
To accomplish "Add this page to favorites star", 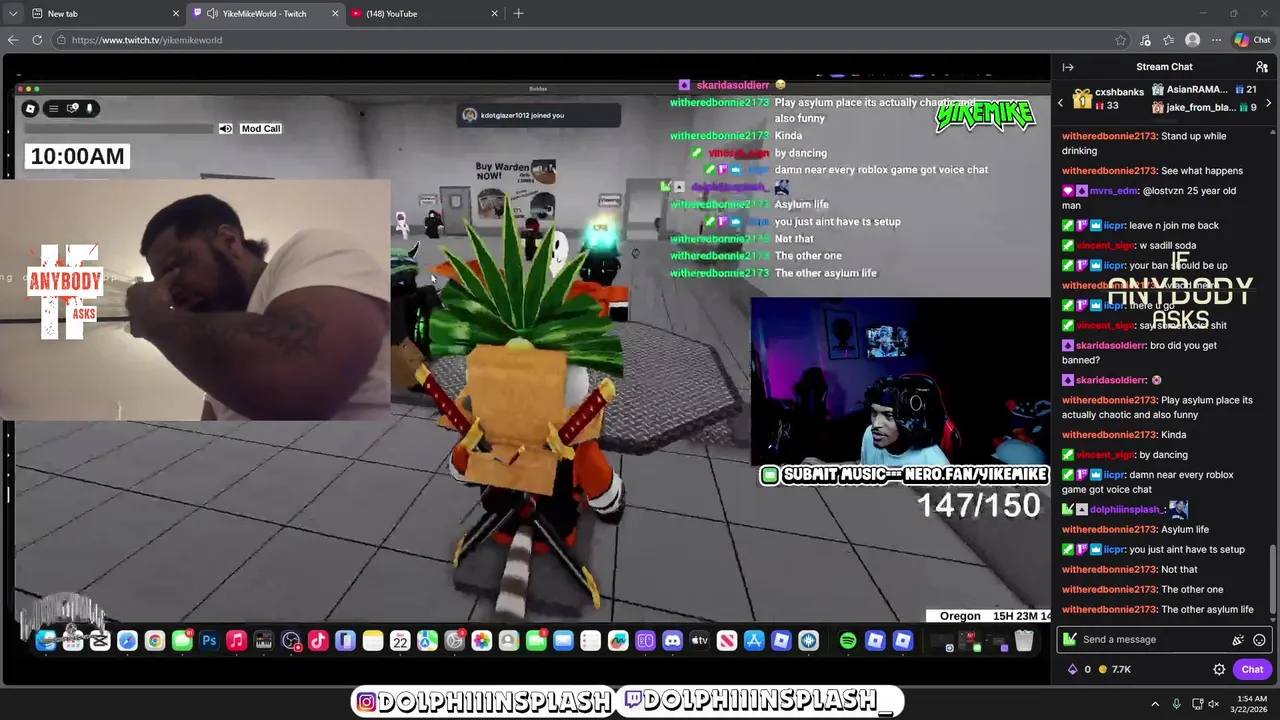I will point(1121,40).
